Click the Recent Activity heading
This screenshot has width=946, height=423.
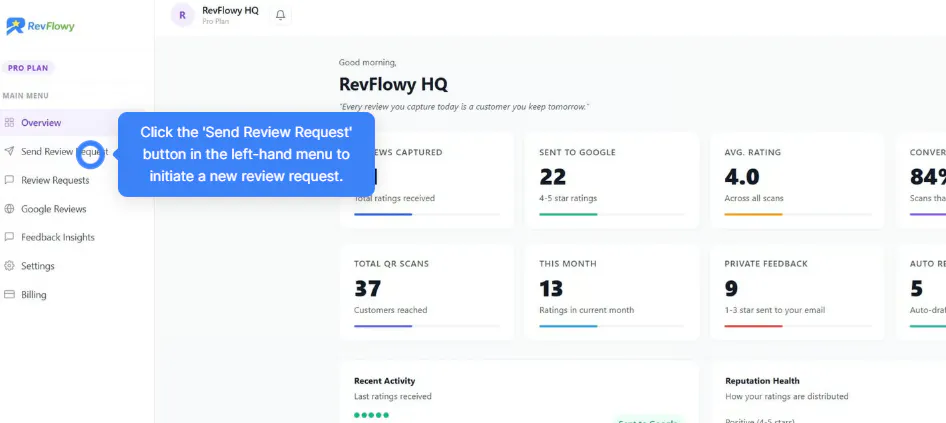point(384,381)
